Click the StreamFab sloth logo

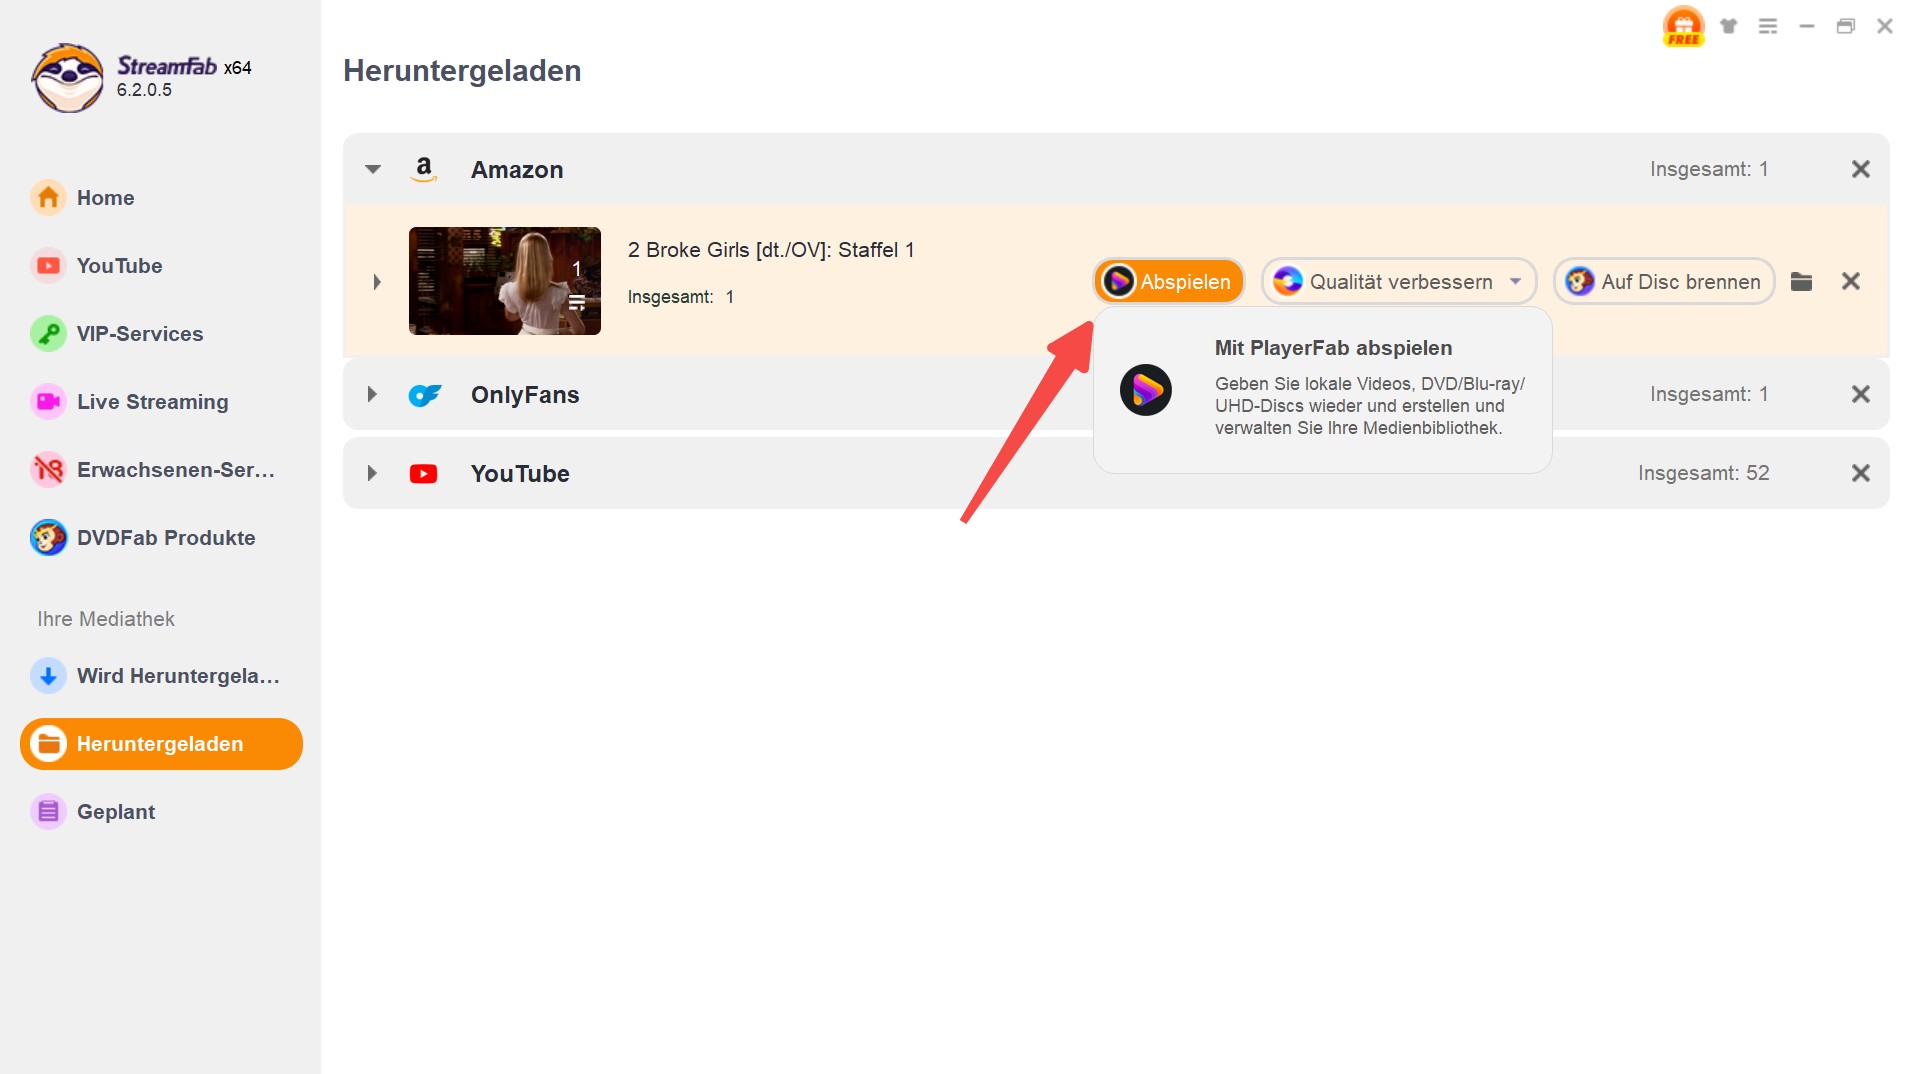(67, 78)
